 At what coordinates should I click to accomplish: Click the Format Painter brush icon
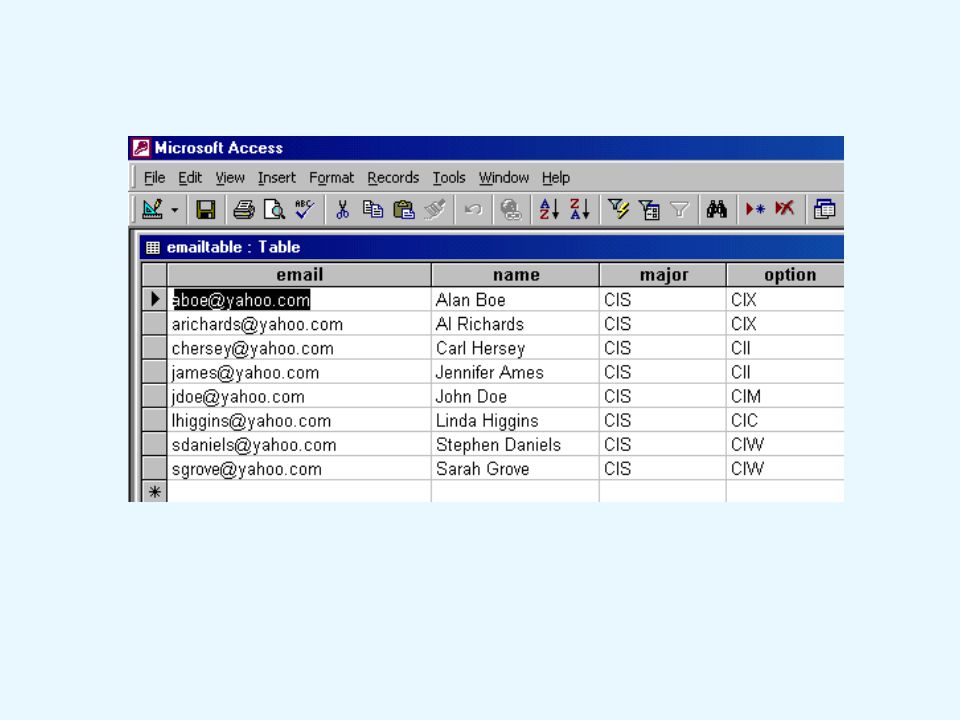tap(435, 210)
